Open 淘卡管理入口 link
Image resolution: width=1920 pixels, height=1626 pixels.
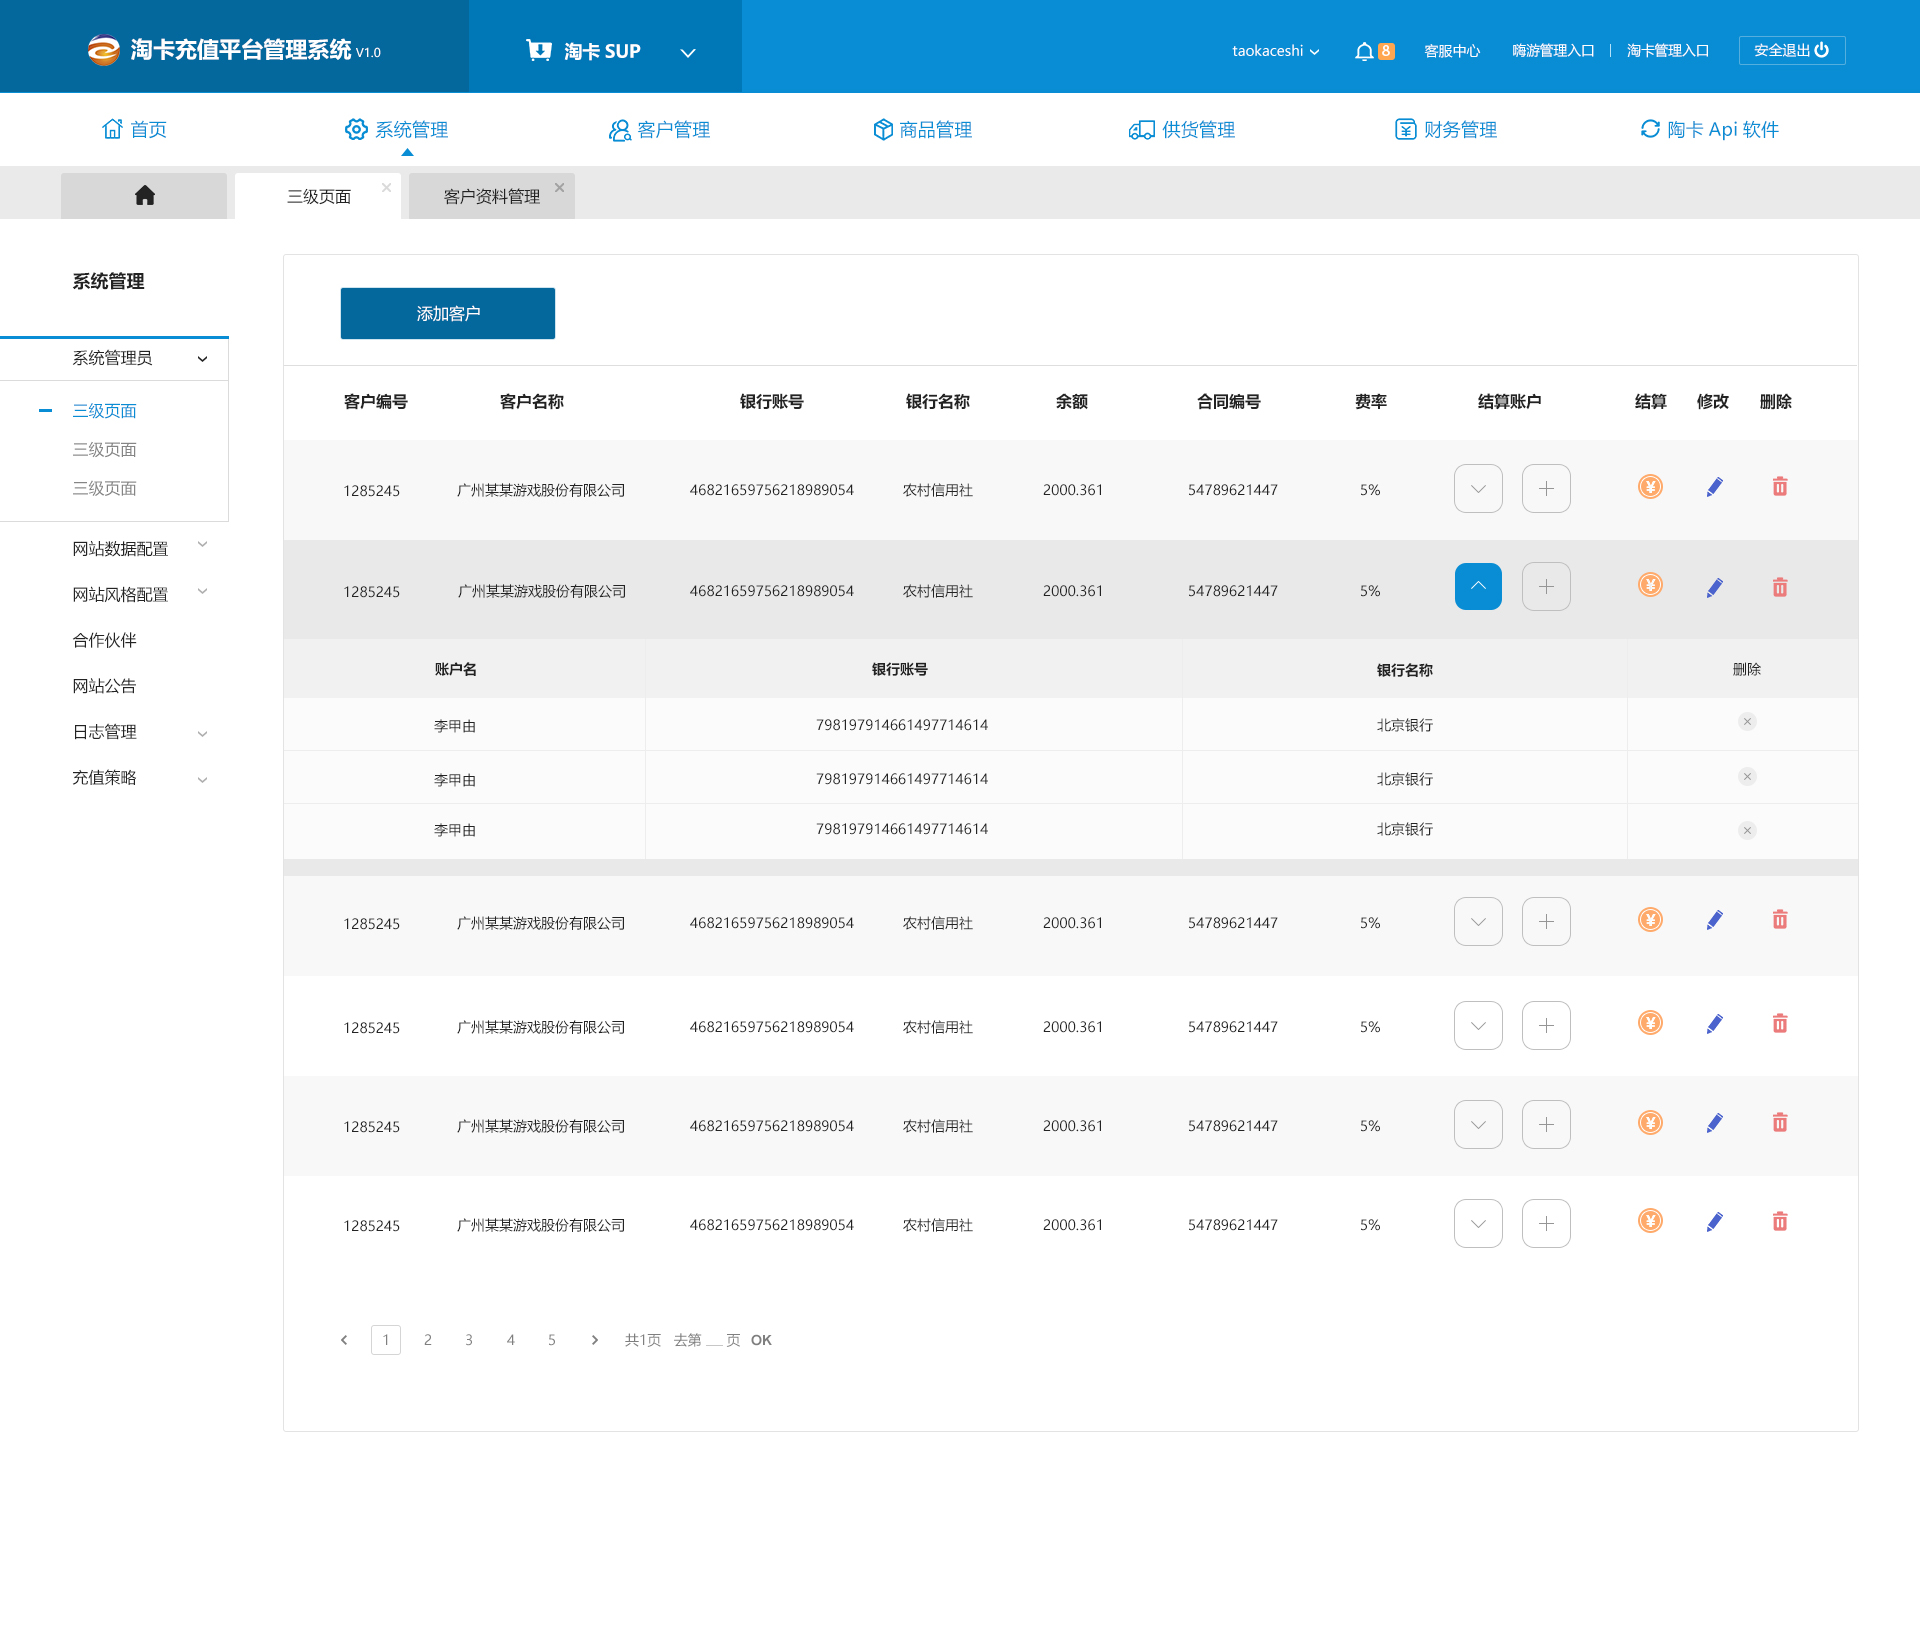click(1668, 51)
